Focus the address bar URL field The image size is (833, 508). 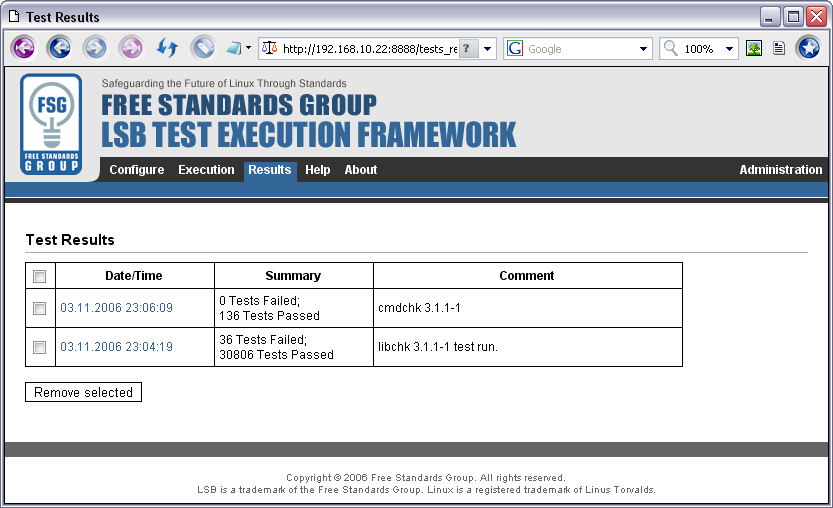coord(369,49)
